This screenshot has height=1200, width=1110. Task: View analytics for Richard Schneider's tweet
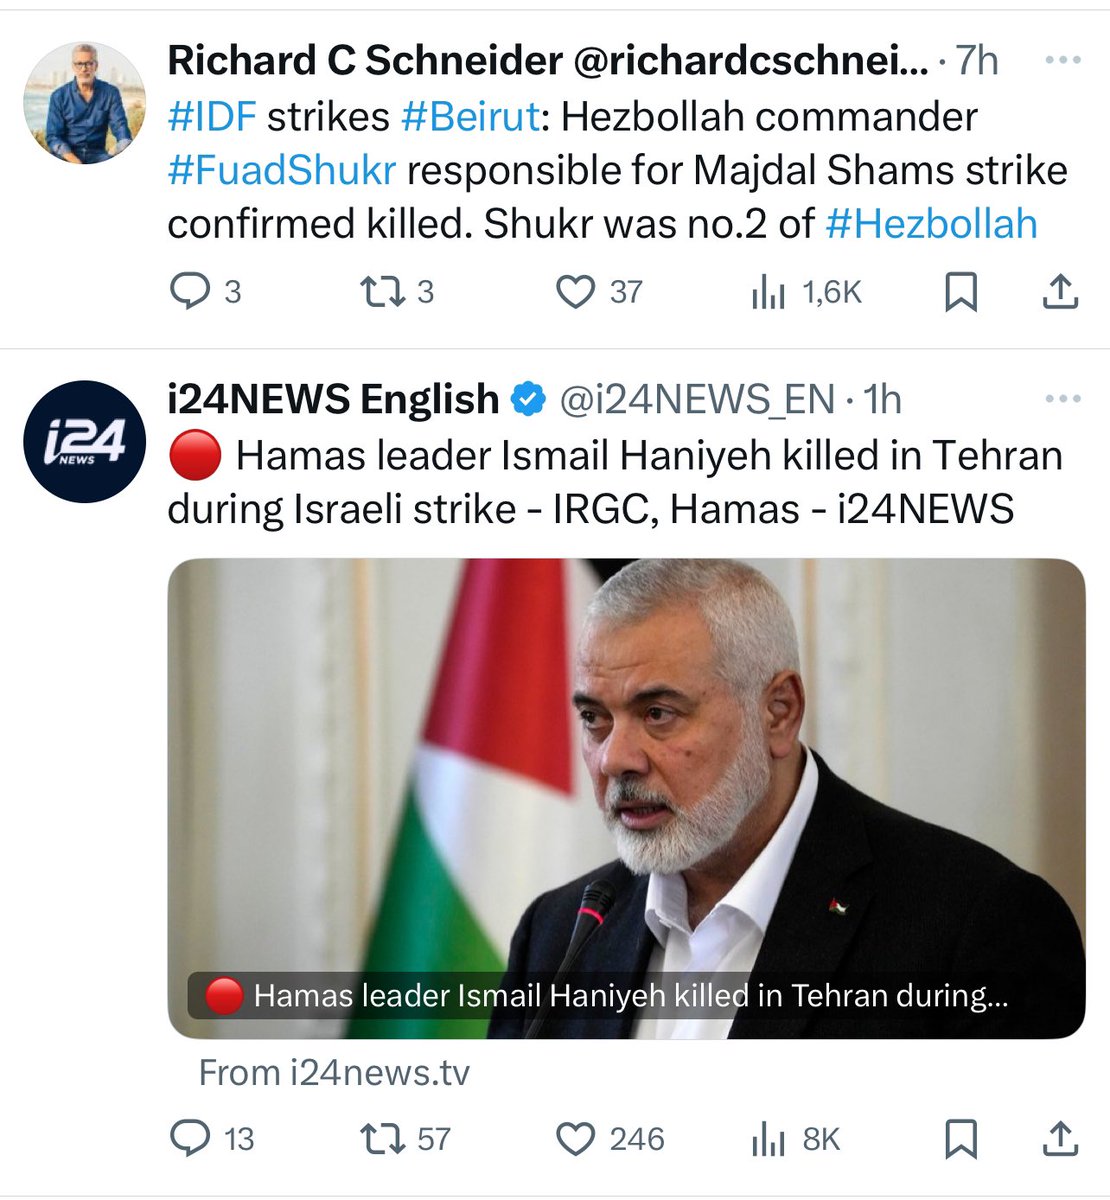click(805, 292)
